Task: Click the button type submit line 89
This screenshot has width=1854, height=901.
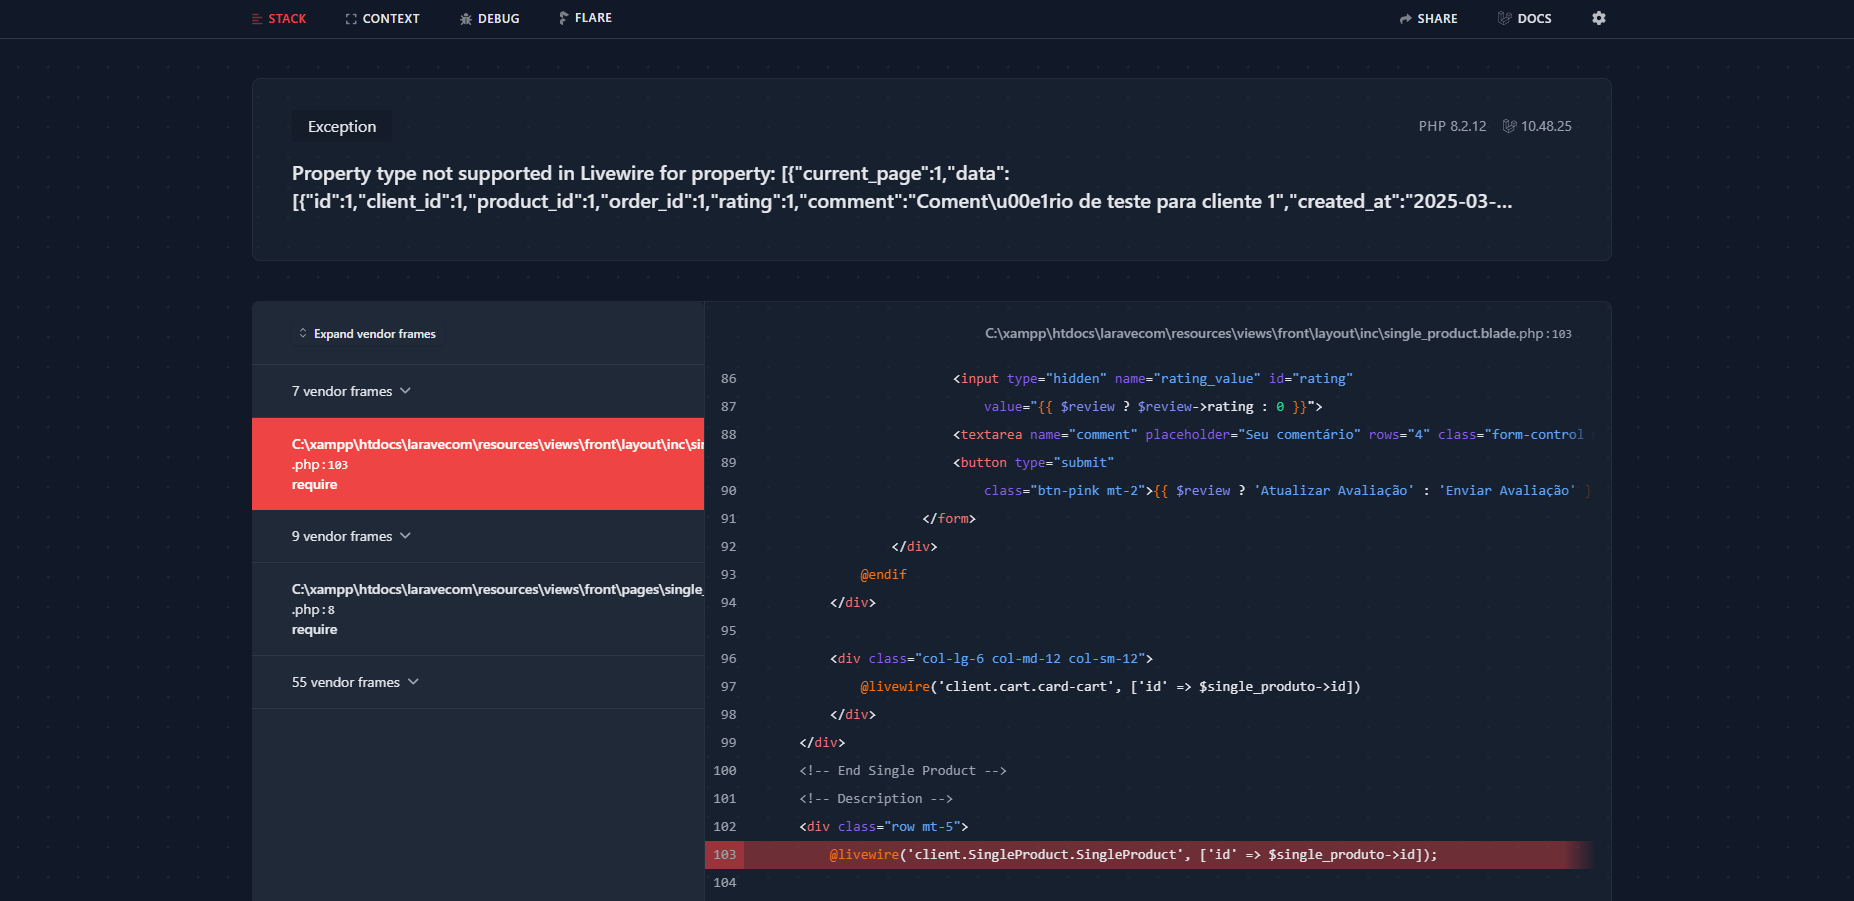Action: click(x=1033, y=463)
